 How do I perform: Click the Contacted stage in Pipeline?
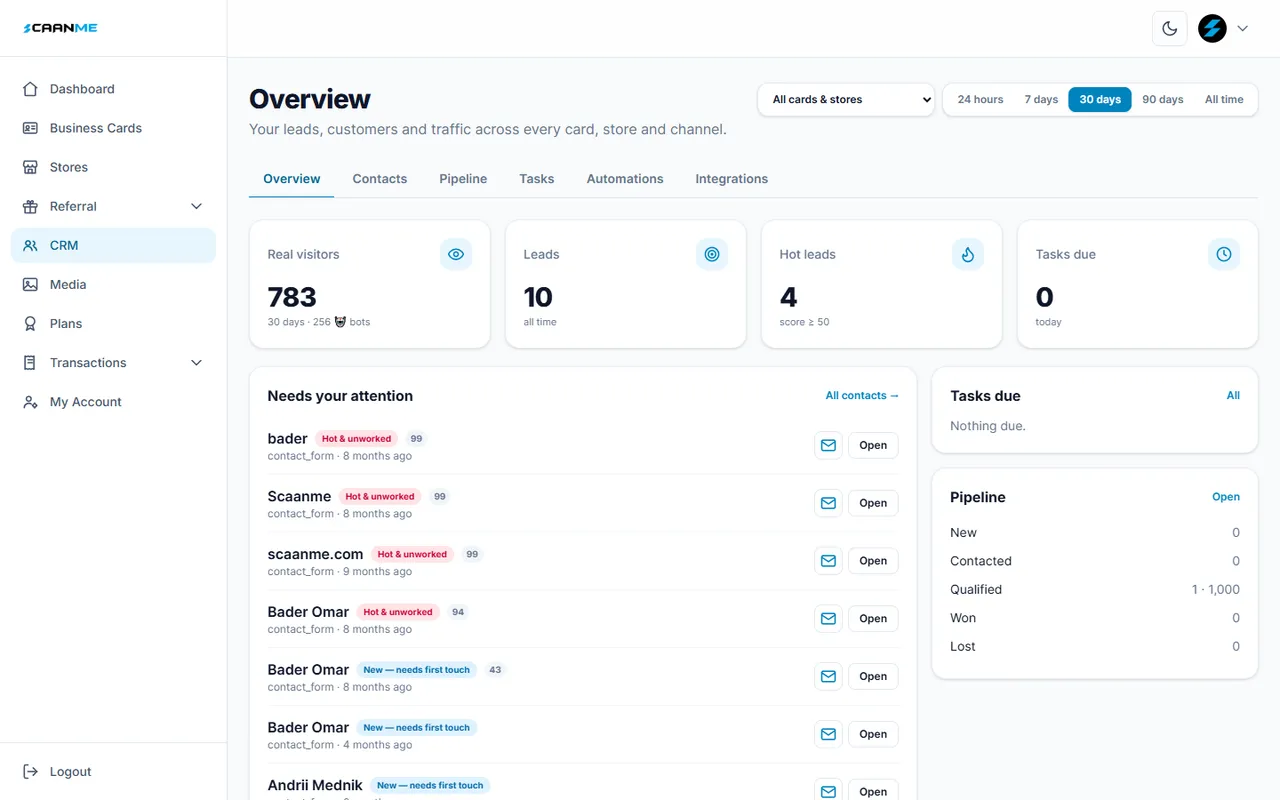click(1095, 561)
